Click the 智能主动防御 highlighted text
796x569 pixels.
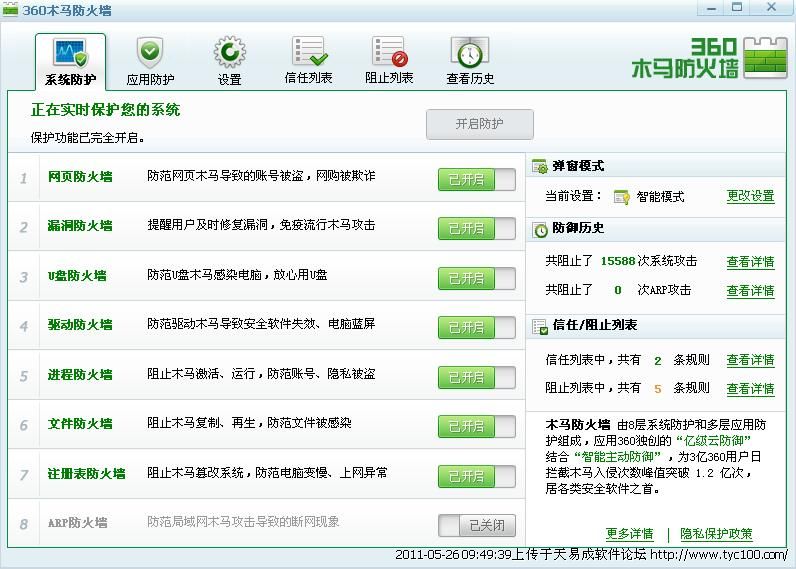point(617,456)
